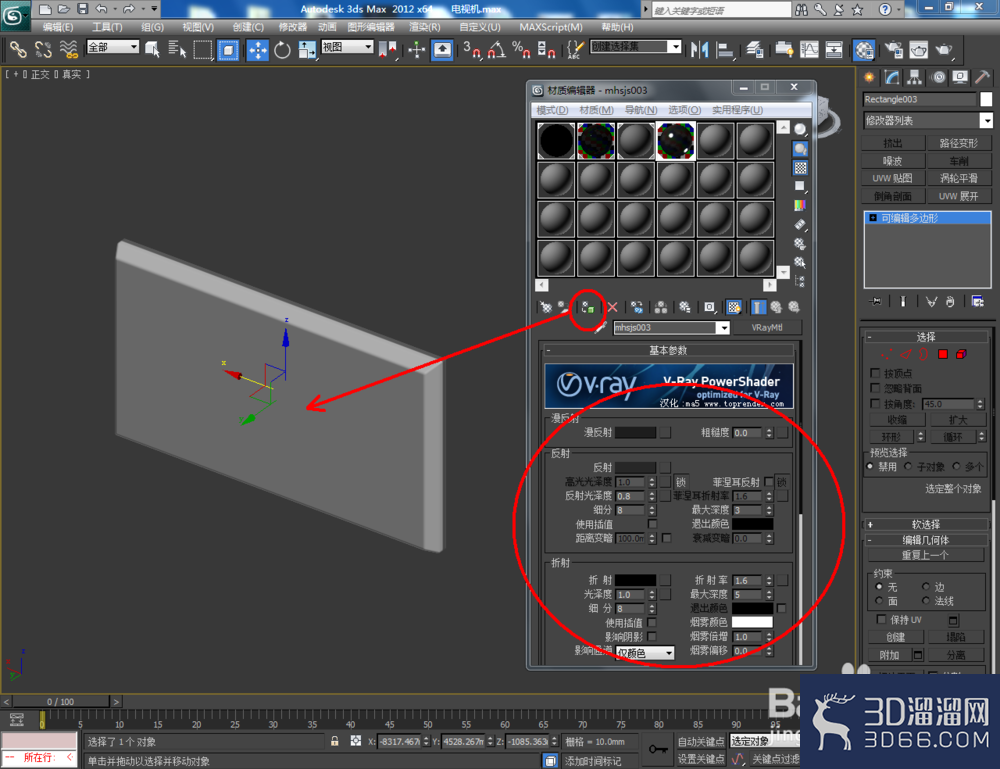The image size is (1000, 769).
Task: Open the Hierarchy command panel tab
Action: click(915, 78)
